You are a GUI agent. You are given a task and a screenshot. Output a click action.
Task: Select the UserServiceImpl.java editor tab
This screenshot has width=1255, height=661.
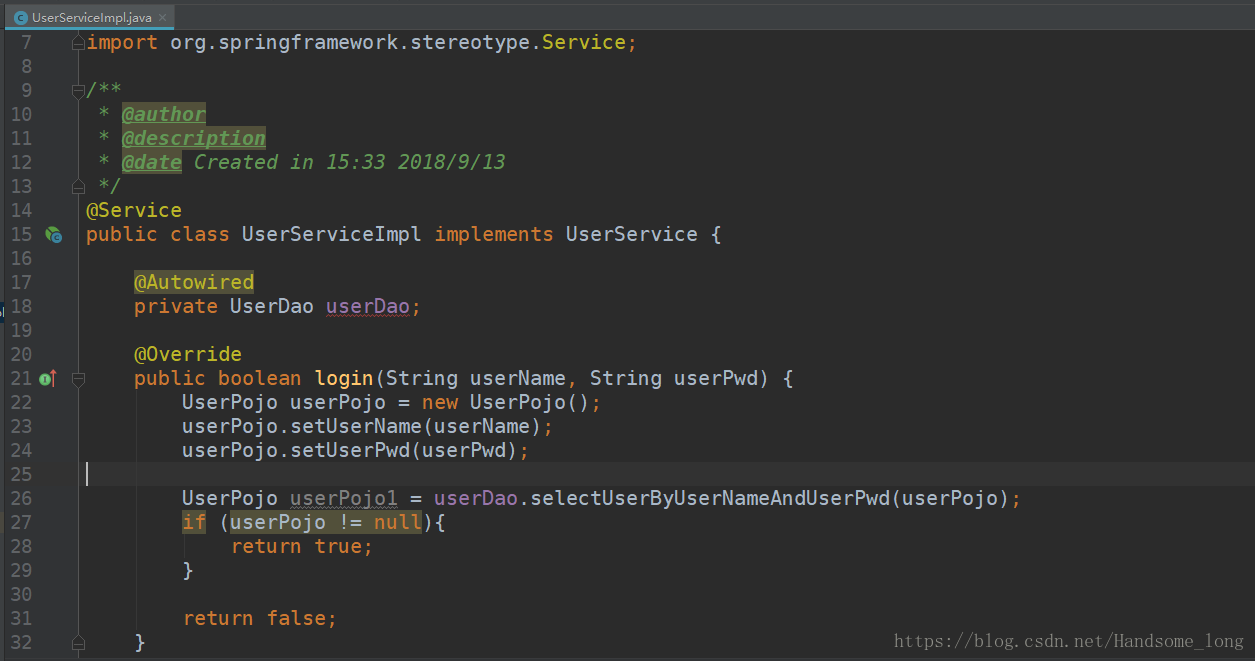click(x=88, y=17)
